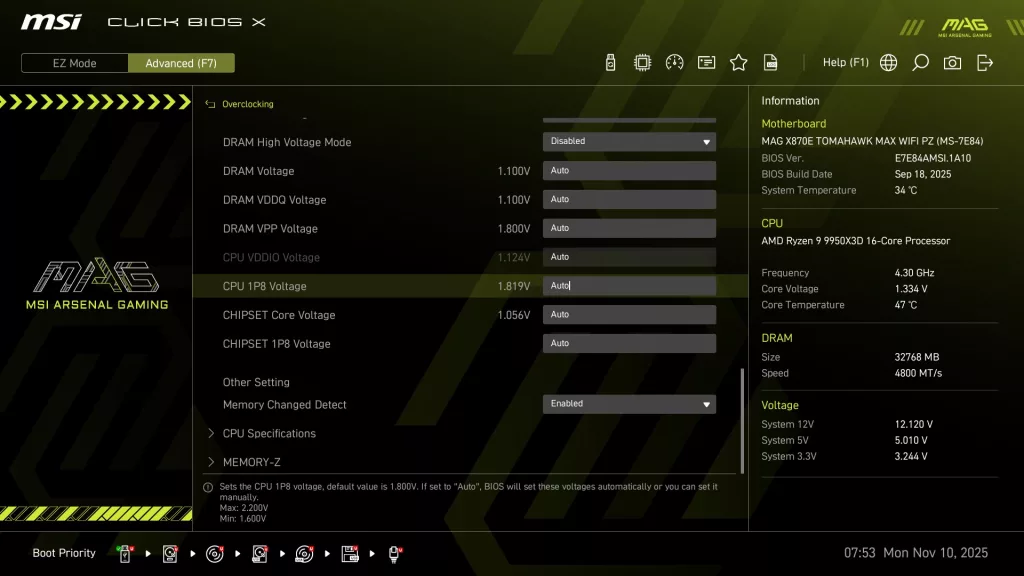The width and height of the screenshot is (1024, 576).
Task: Select the CPU chip icon in the toolbar
Action: point(643,62)
